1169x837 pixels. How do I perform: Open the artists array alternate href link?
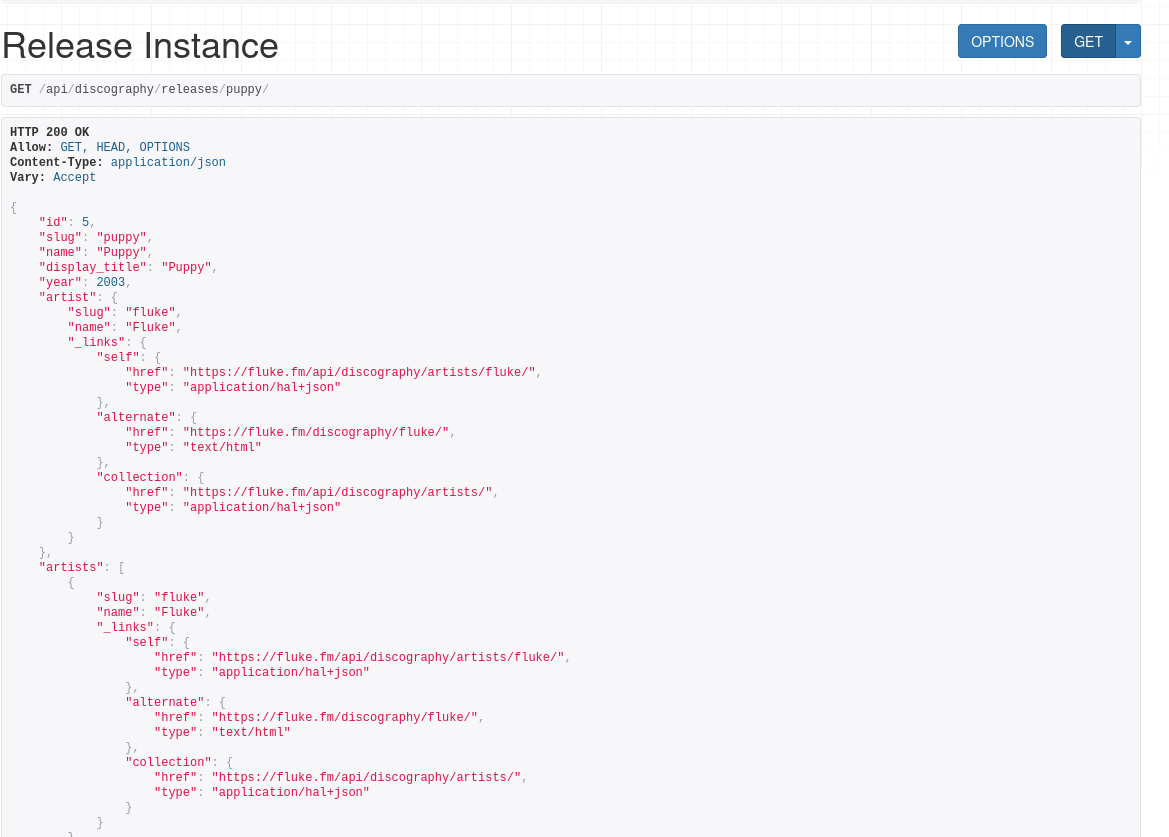pyautogui.click(x=344, y=717)
